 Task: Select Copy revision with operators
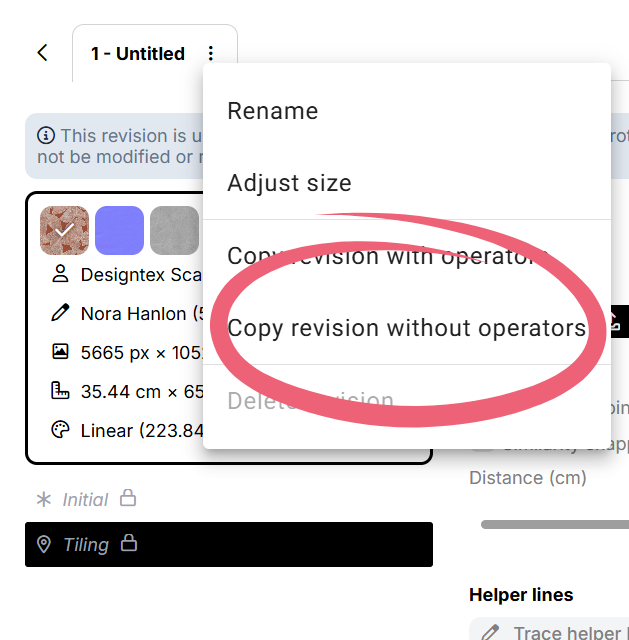385,255
